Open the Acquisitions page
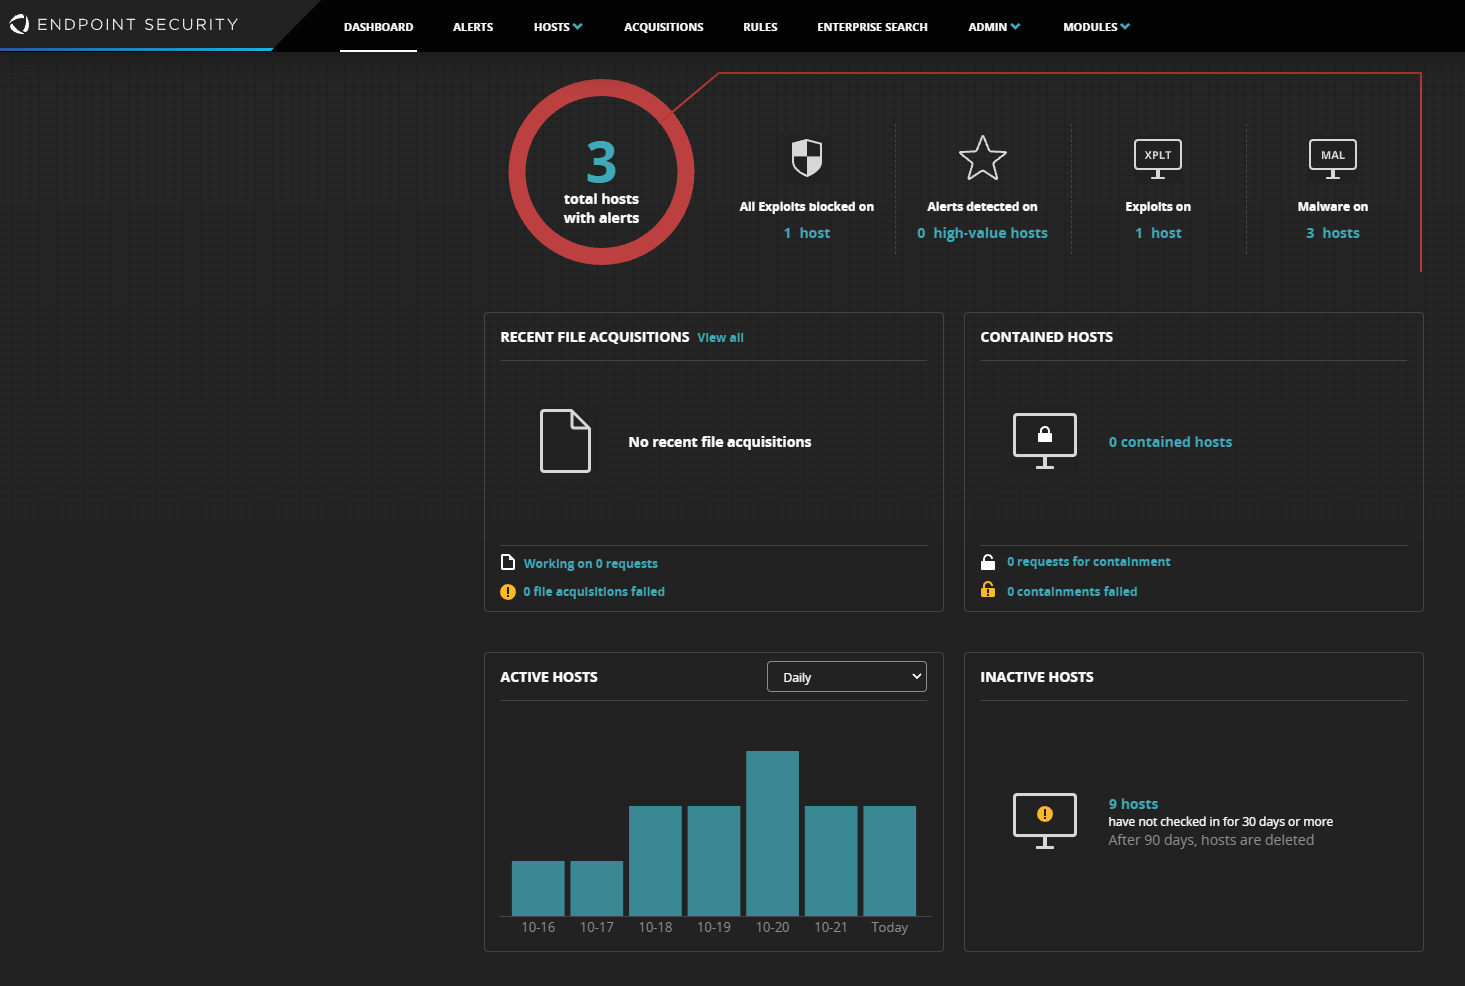1465x986 pixels. [x=663, y=27]
